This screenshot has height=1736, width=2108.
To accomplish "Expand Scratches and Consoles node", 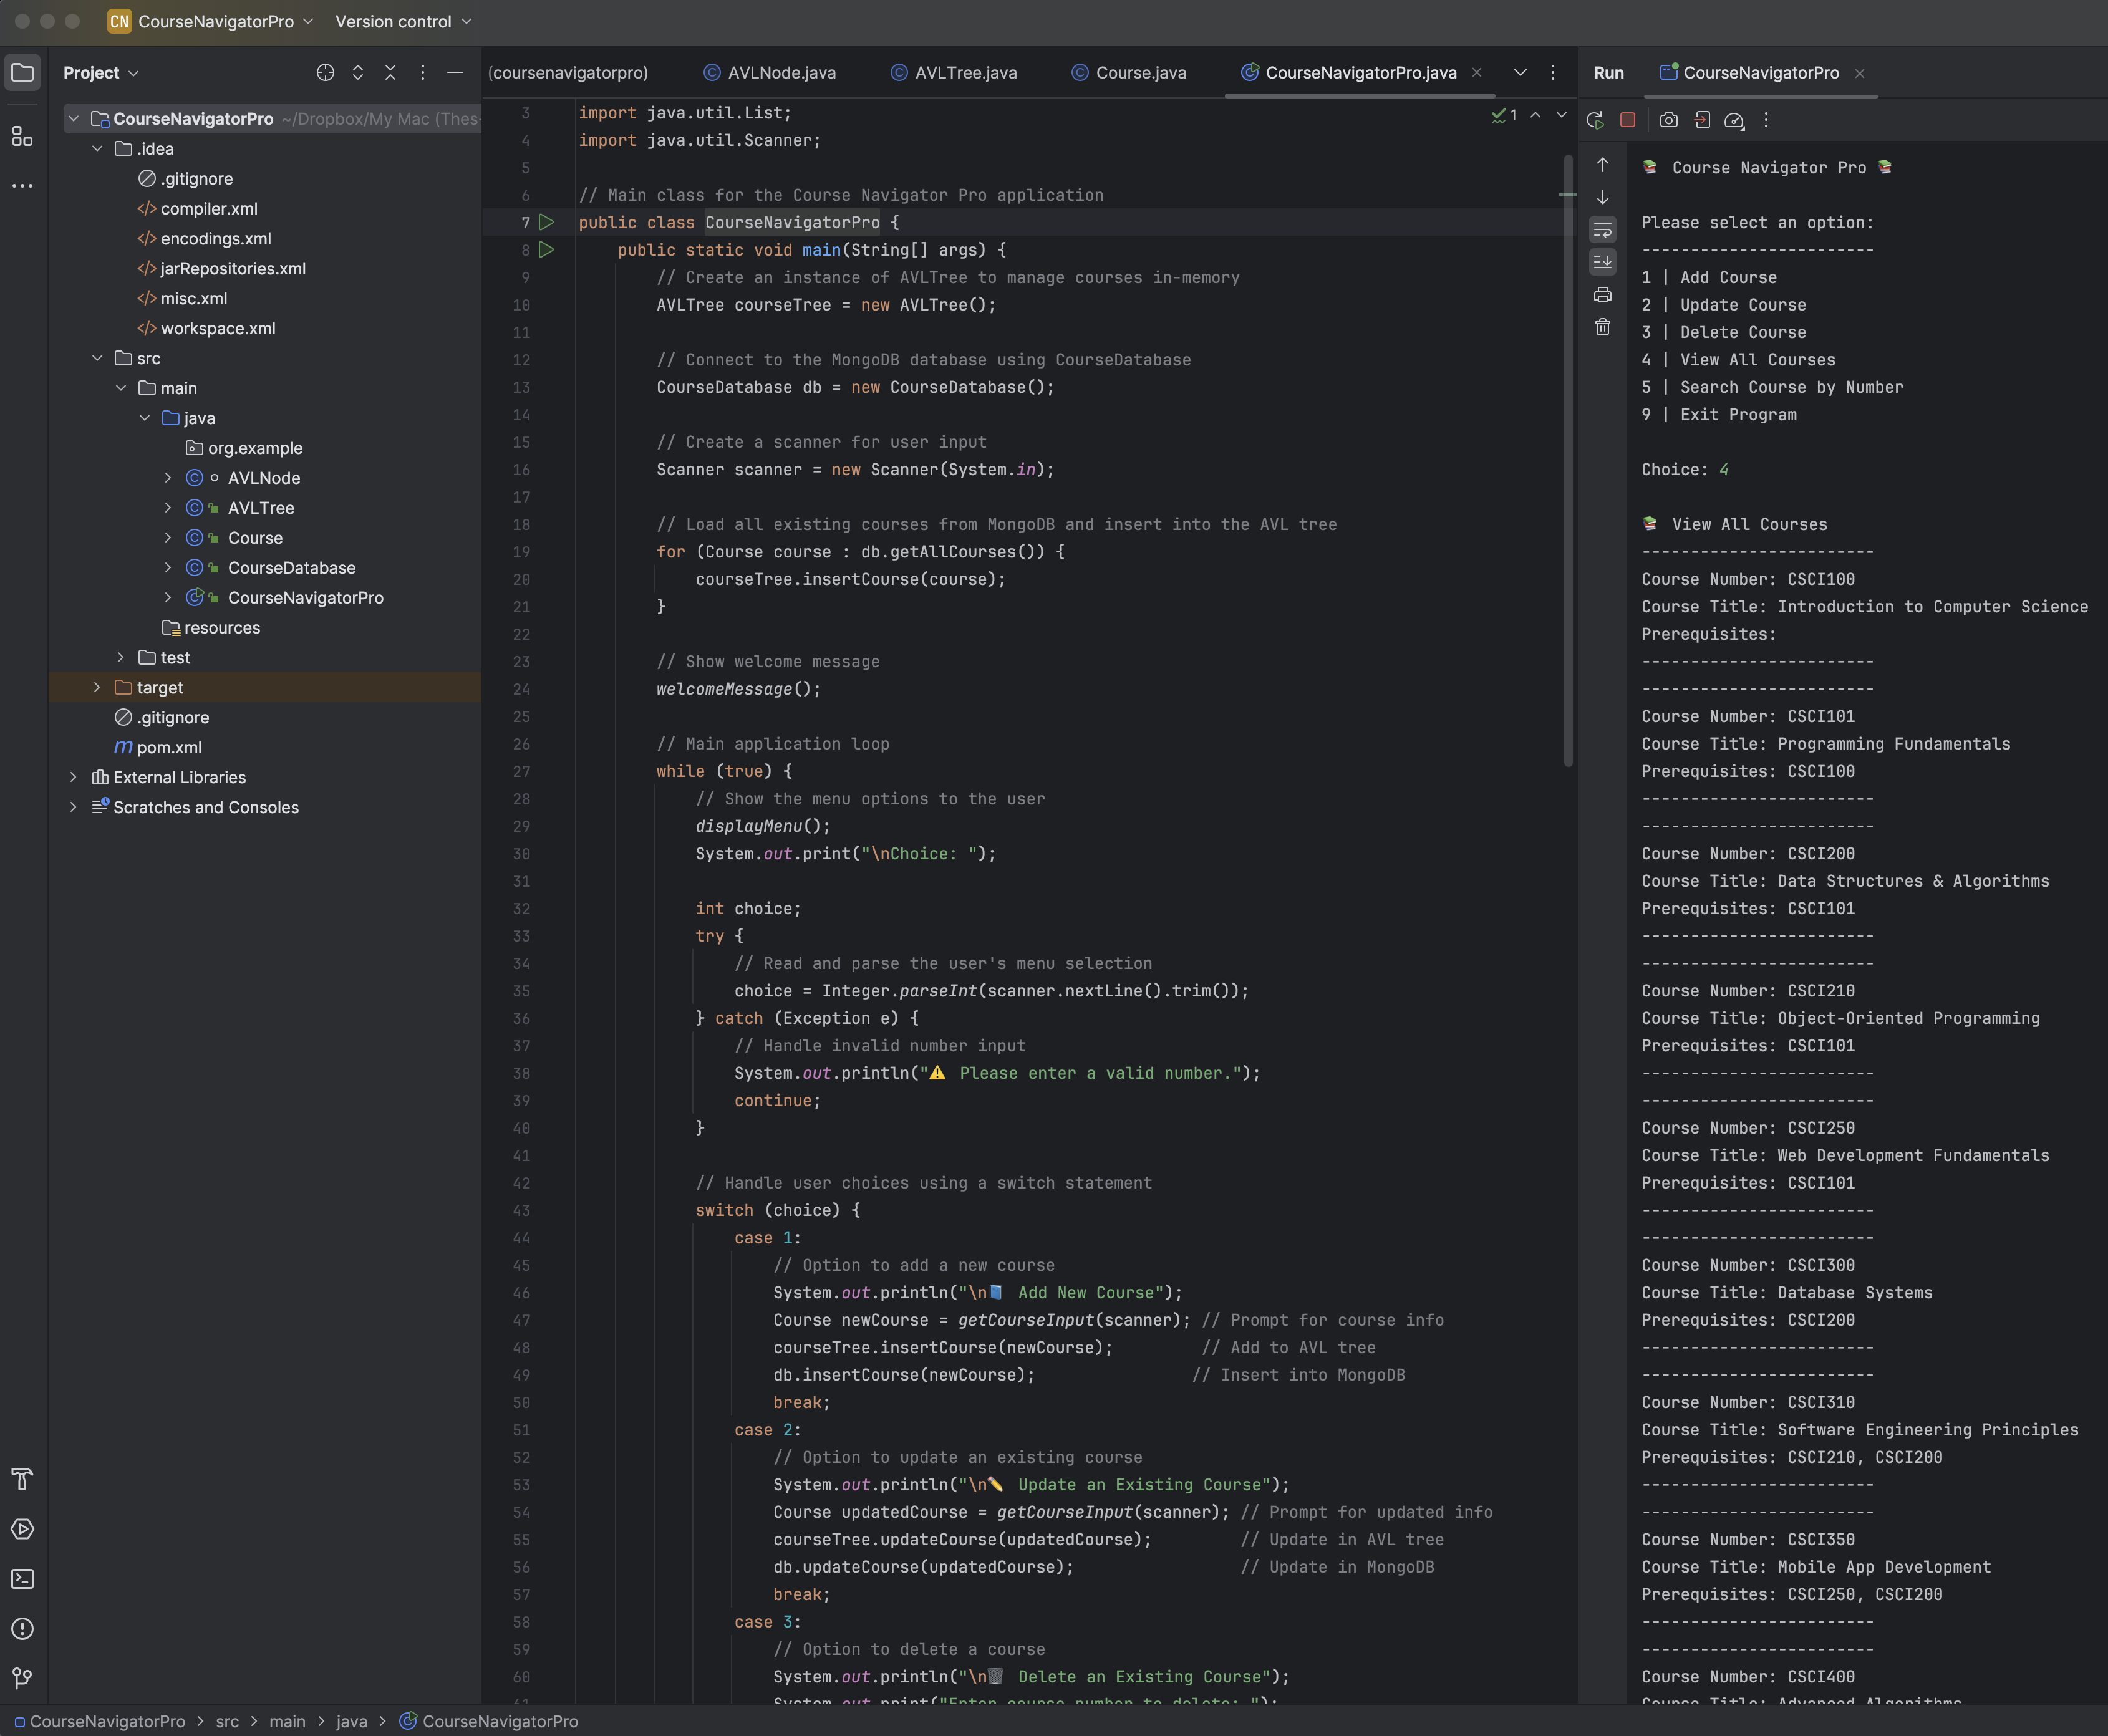I will tap(73, 807).
